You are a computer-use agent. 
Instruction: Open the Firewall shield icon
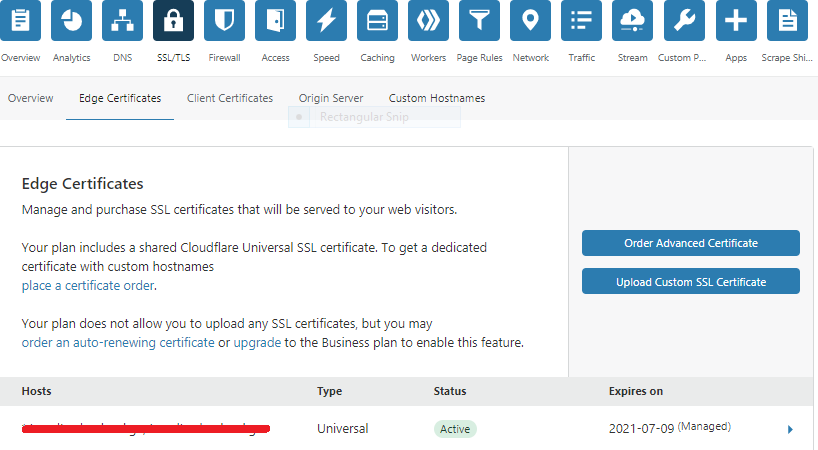pyautogui.click(x=224, y=20)
